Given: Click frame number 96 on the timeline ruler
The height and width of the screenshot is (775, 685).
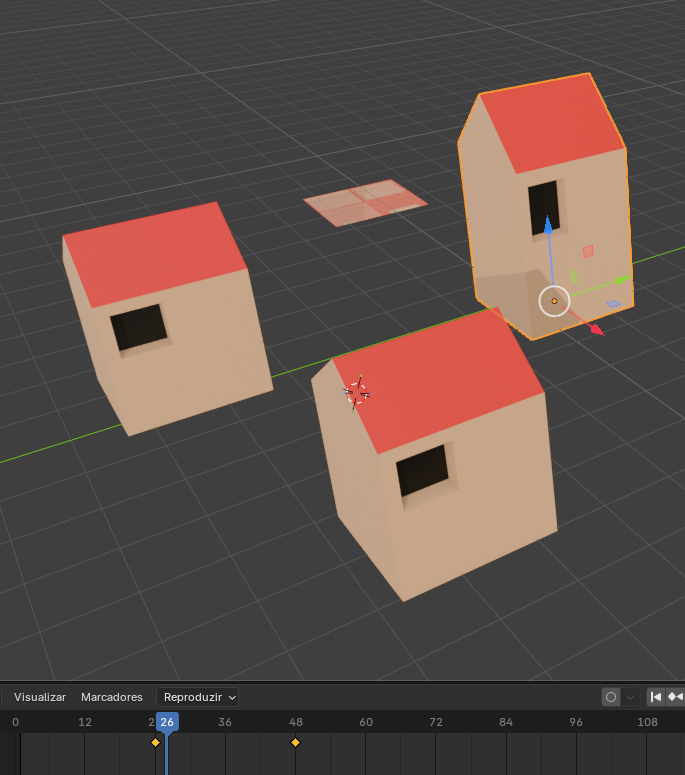Looking at the screenshot, I should 576,722.
